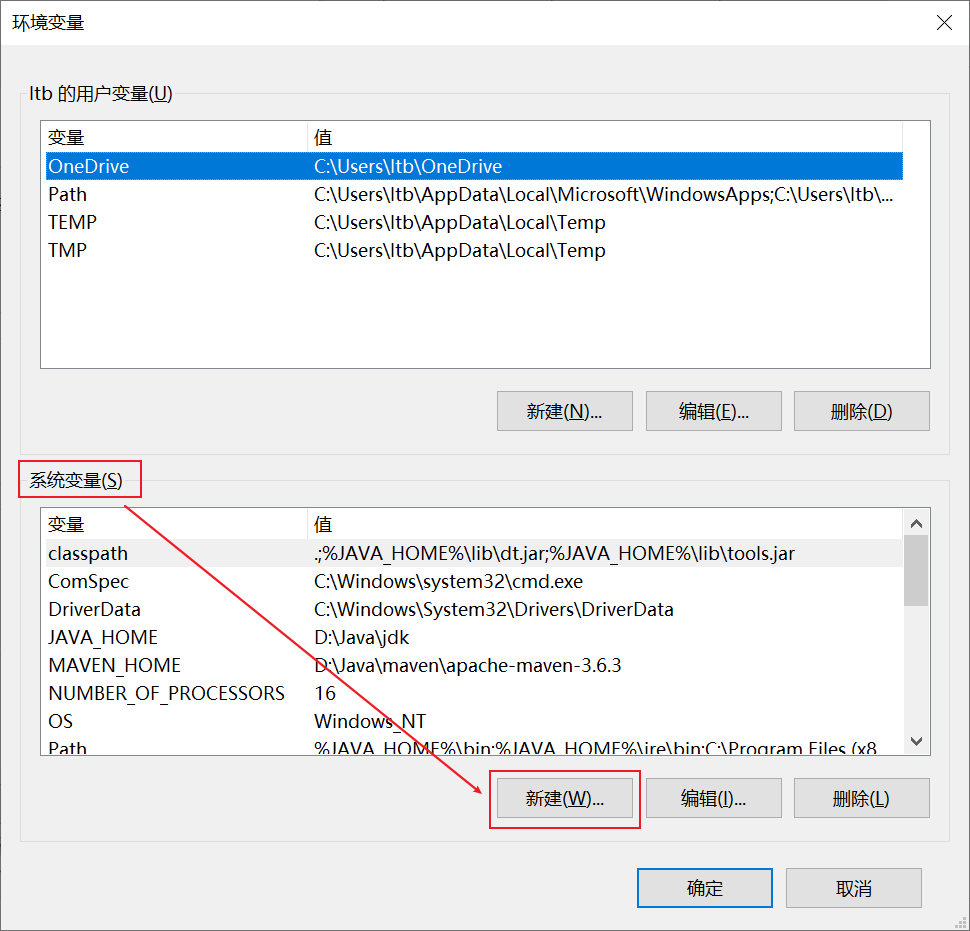Image resolution: width=970 pixels, height=931 pixels.
Task: Select the TEMP user variable
Action: (x=474, y=222)
